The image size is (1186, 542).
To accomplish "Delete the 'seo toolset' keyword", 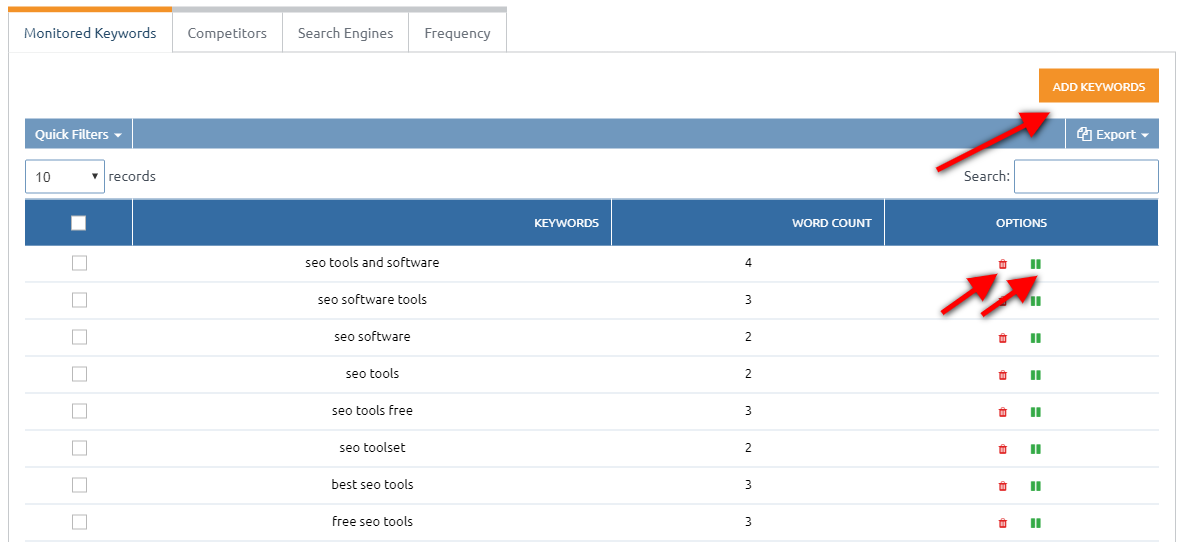I will pyautogui.click(x=1003, y=449).
